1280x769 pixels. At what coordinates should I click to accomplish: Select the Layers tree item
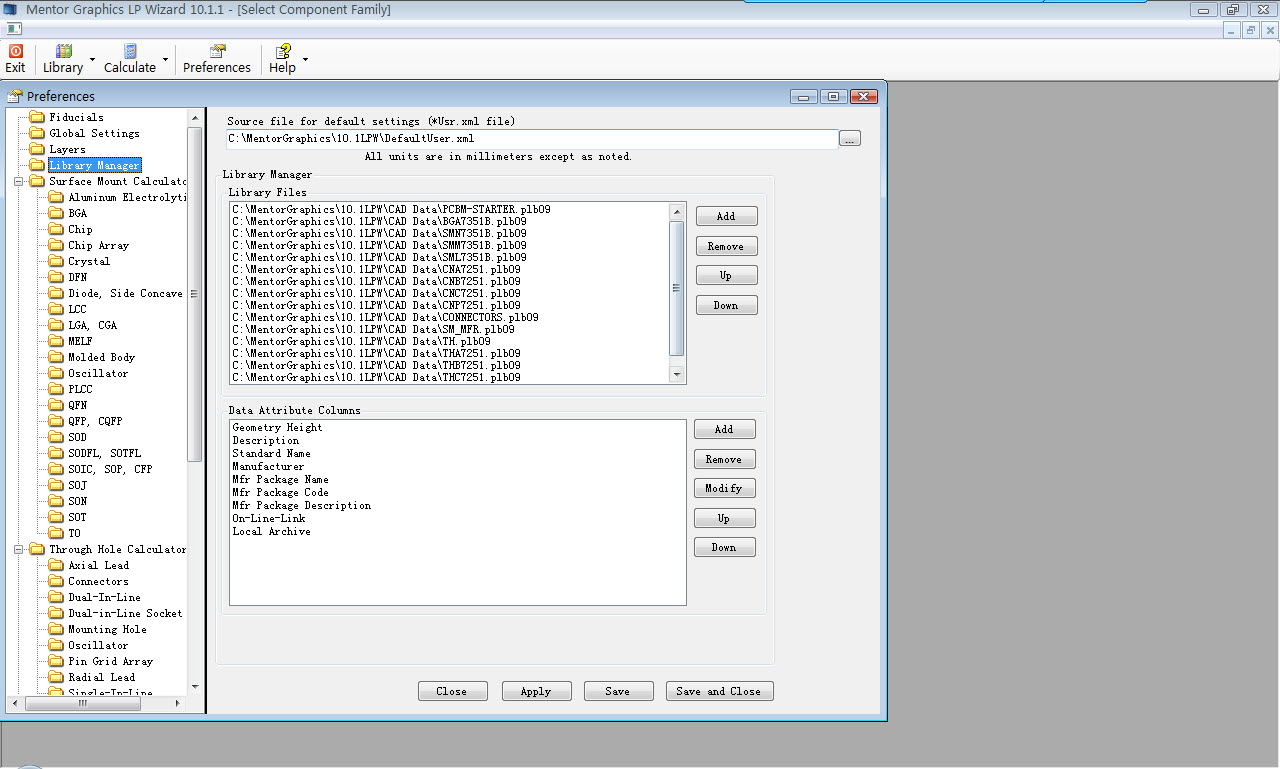(x=68, y=149)
